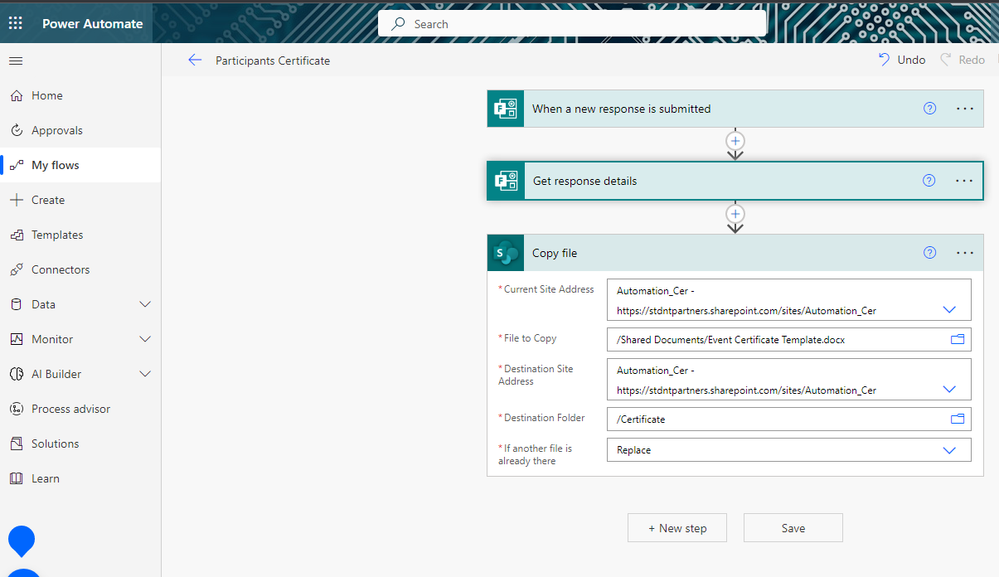Expand the Get response details card
The width and height of the screenshot is (999, 577).
735,181
